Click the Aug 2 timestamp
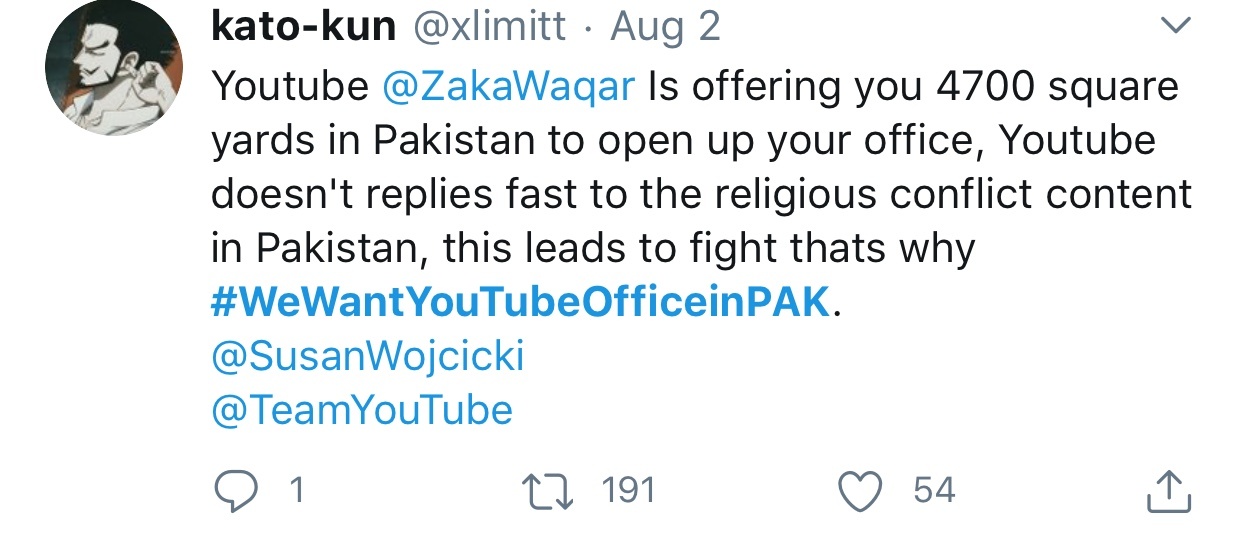Viewport: 1242px width, 542px height. pyautogui.click(x=666, y=27)
